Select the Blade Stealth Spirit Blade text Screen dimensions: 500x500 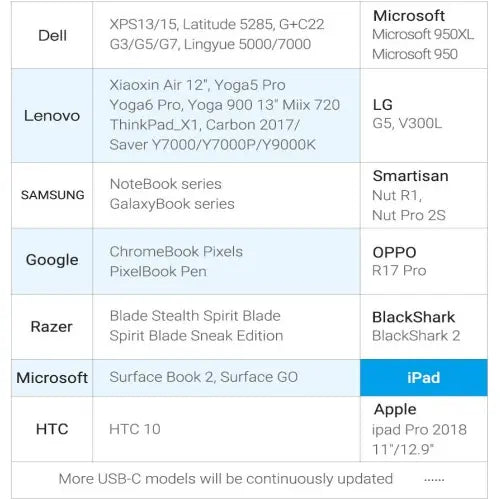(195, 316)
